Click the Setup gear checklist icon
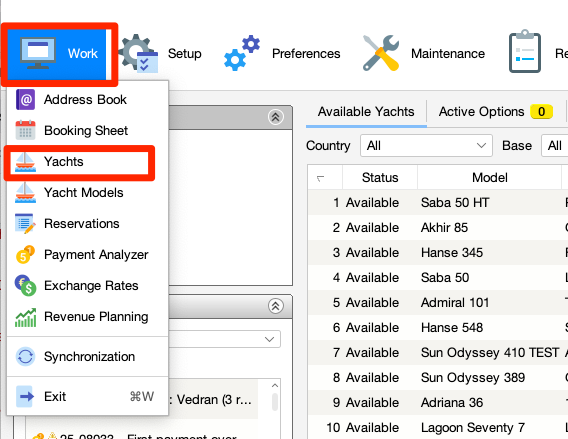 [139, 53]
